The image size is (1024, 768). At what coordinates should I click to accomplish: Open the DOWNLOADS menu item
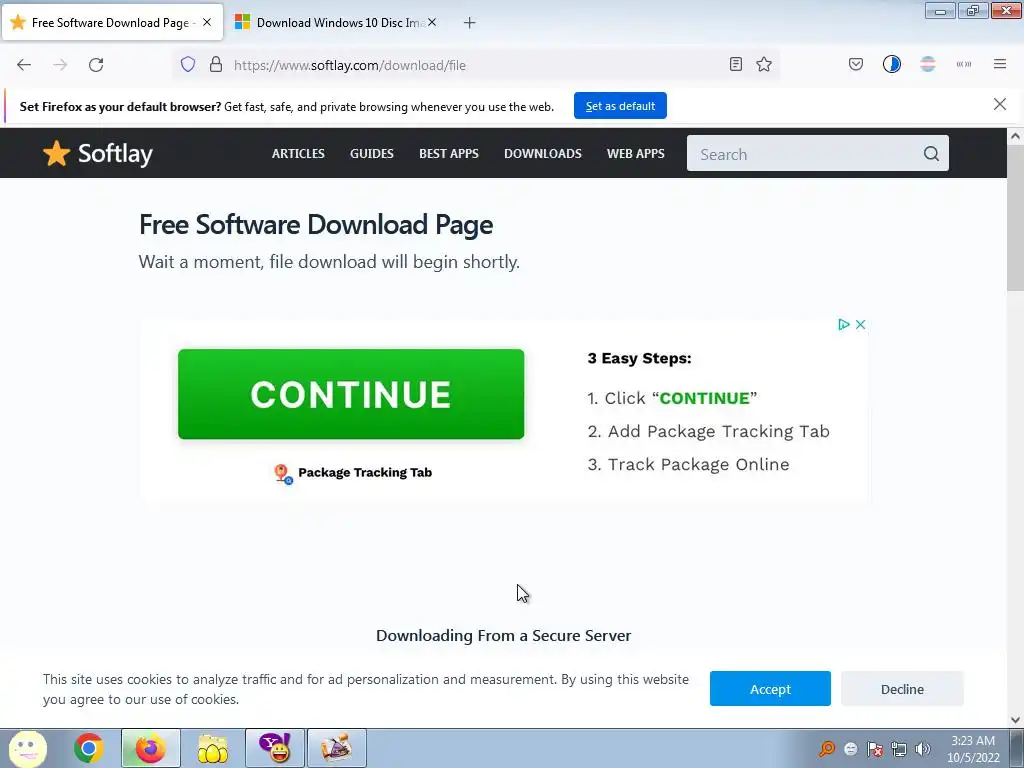543,153
